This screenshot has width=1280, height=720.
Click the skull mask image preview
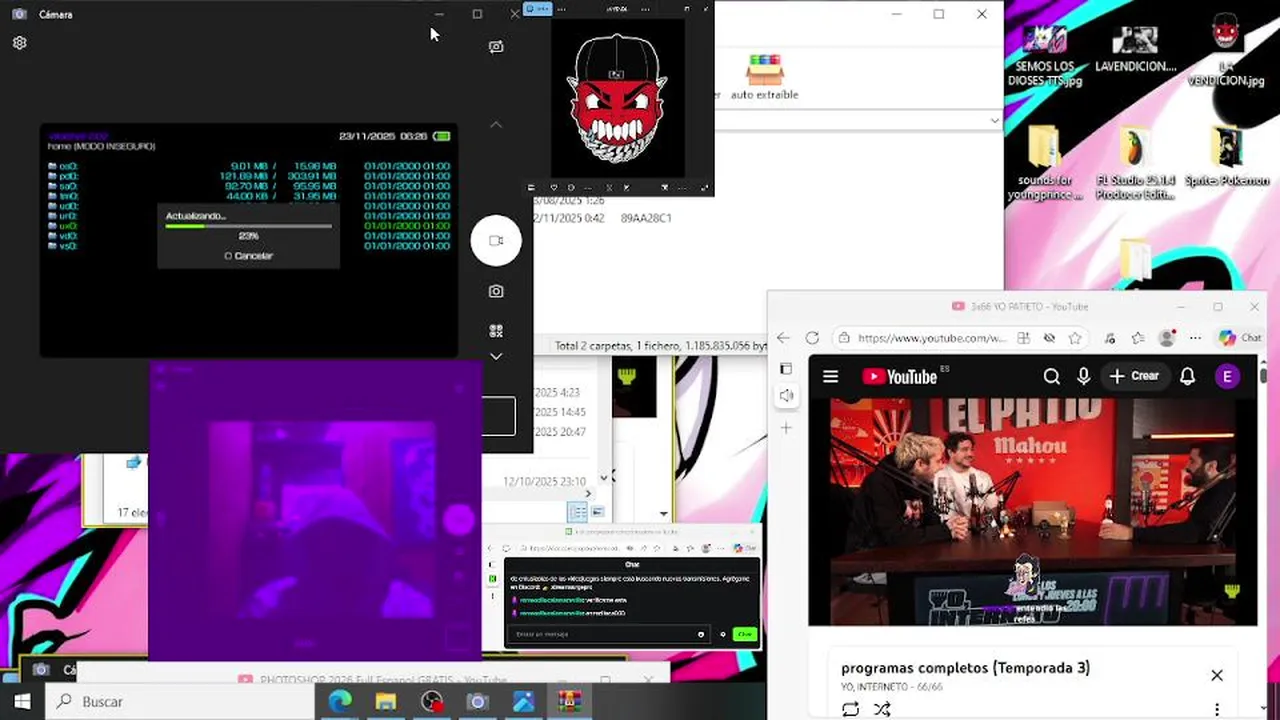(618, 98)
